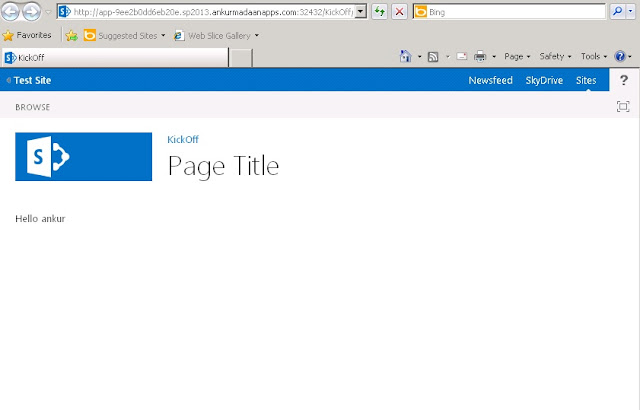Viewport: 640px width, 410px height.
Task: Run search with the magnifier icon
Action: click(x=618, y=11)
